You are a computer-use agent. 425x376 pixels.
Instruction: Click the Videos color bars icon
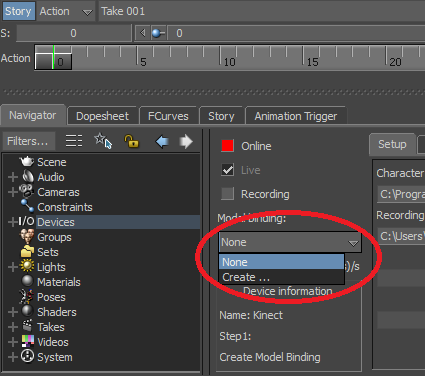click(x=28, y=341)
